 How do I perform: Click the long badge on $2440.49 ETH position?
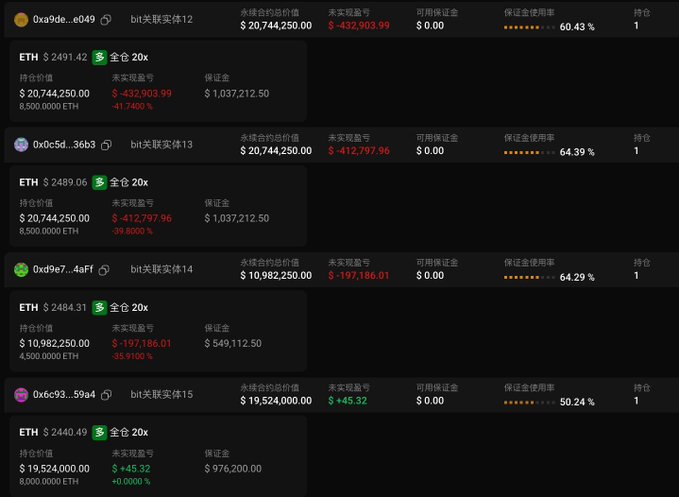tap(100, 432)
